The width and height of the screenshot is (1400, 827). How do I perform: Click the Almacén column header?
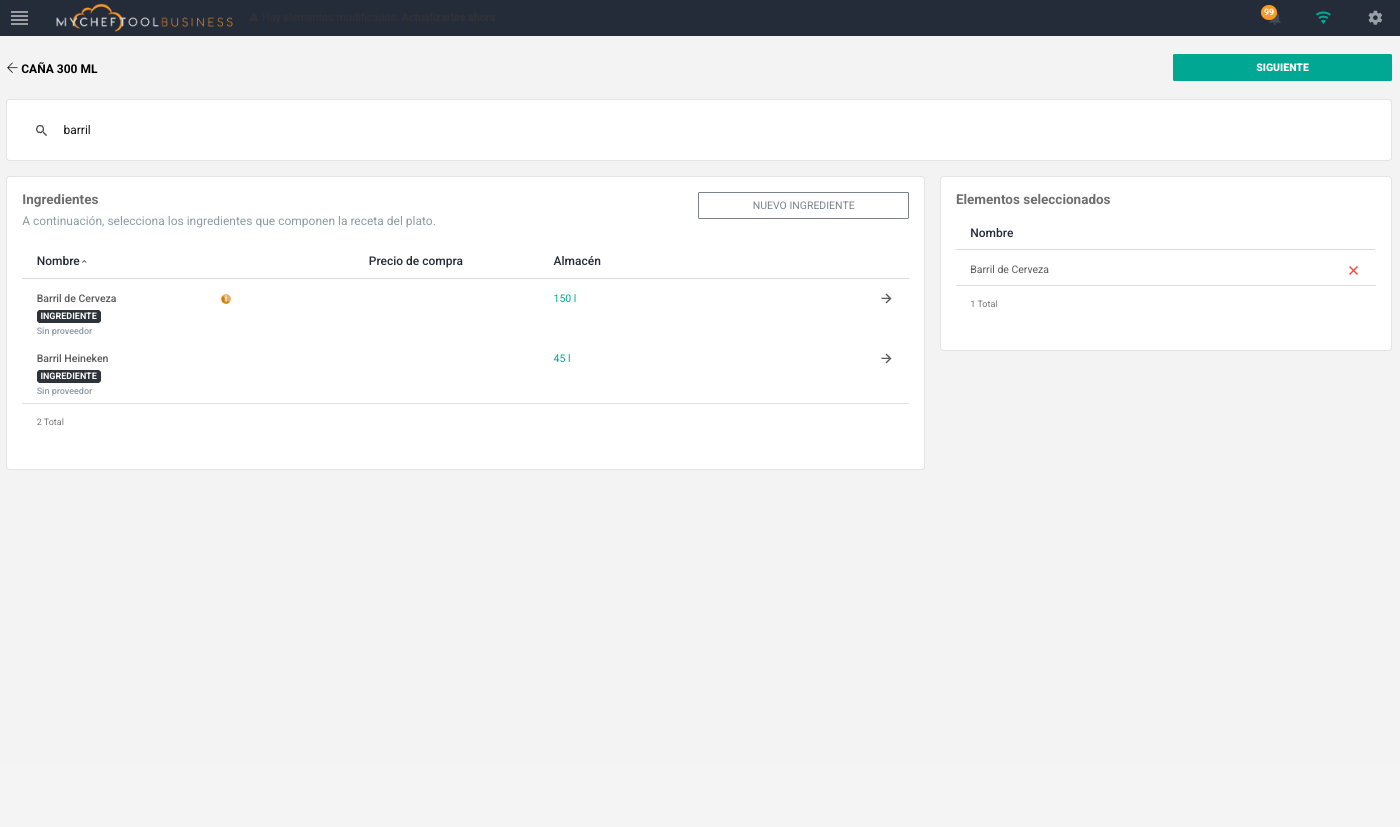click(577, 261)
